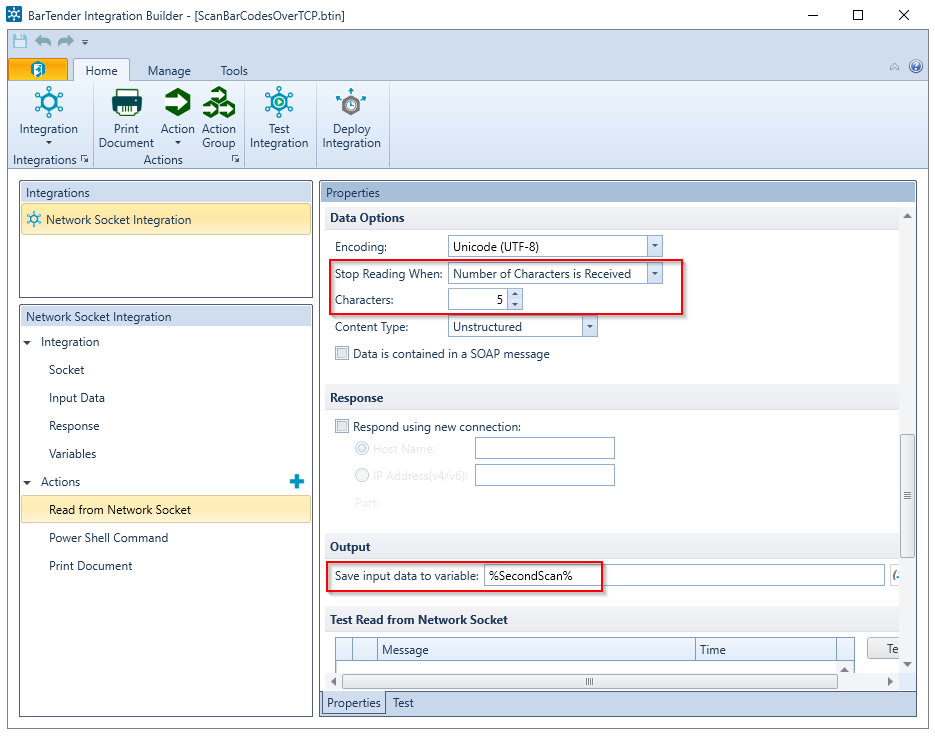Click the Integration ribbon icon
This screenshot has width=935, height=736.
tap(48, 103)
